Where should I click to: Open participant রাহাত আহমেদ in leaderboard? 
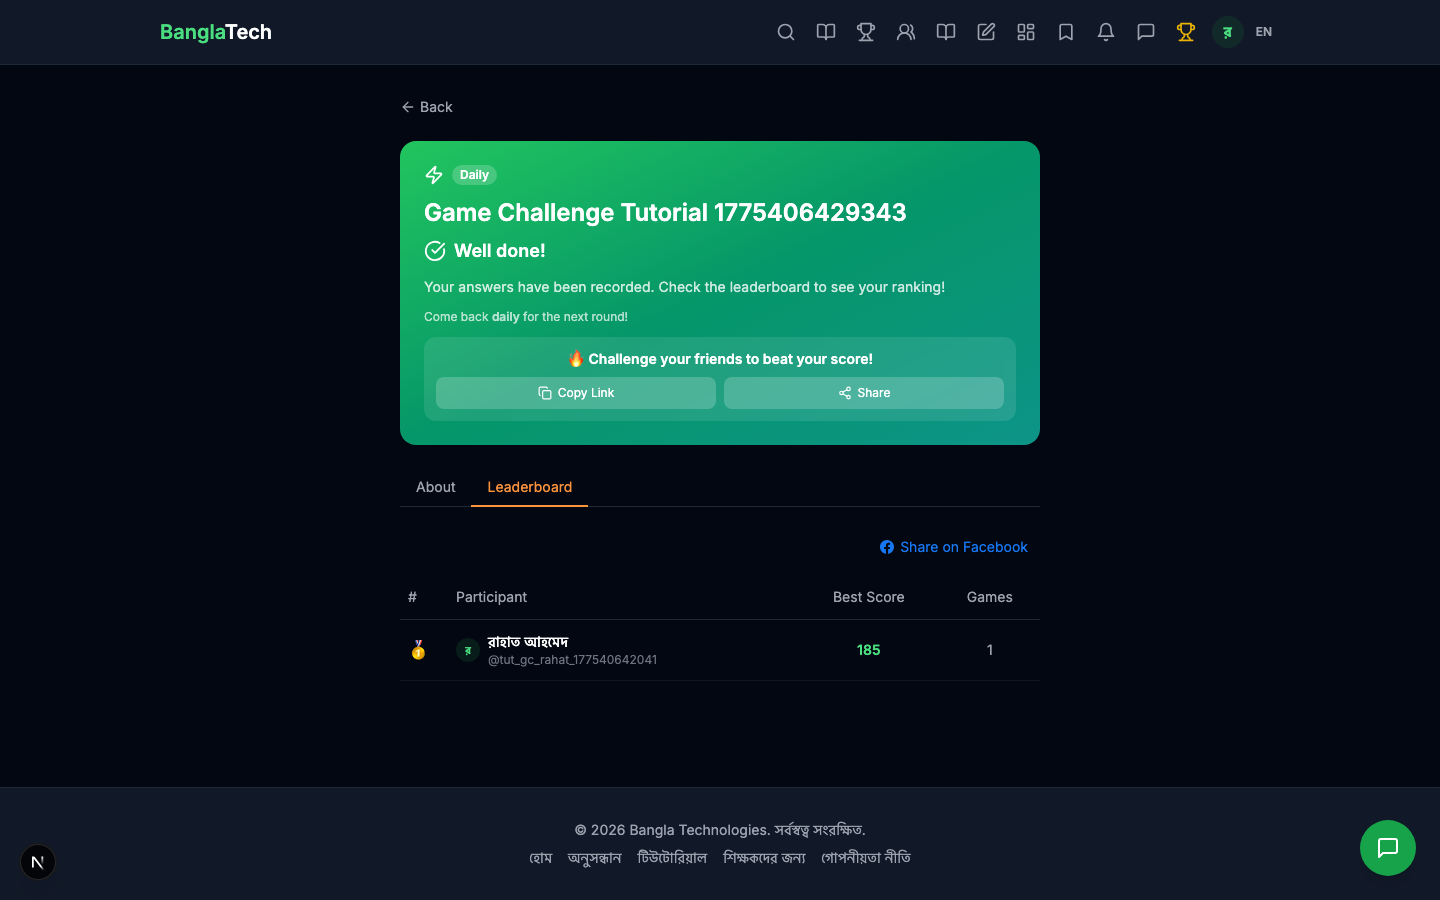tap(528, 642)
